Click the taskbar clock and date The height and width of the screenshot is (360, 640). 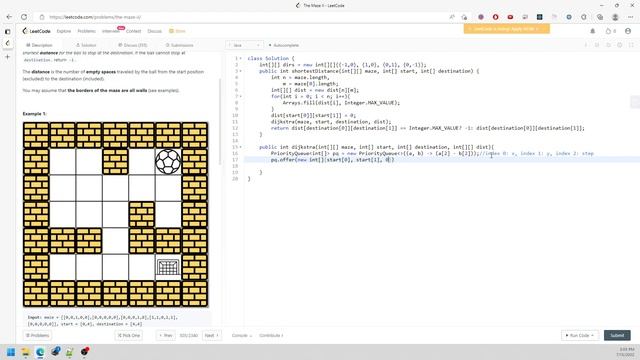(x=626, y=352)
